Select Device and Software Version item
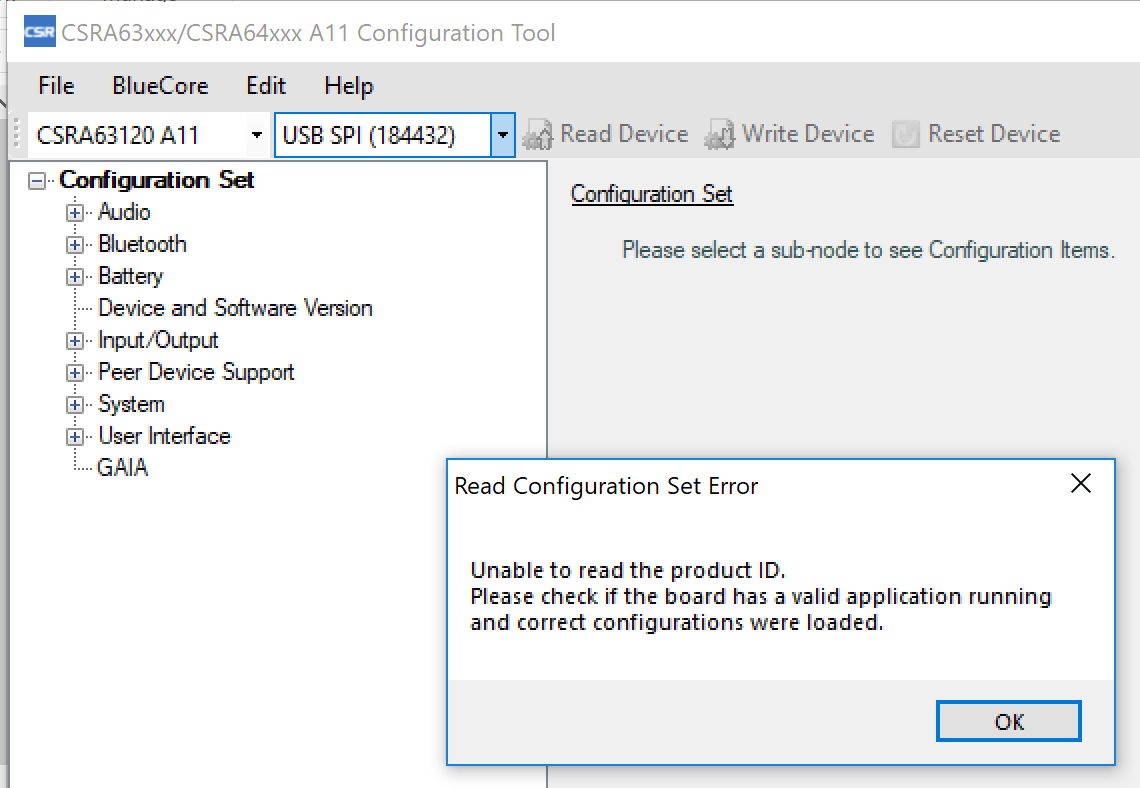 235,308
